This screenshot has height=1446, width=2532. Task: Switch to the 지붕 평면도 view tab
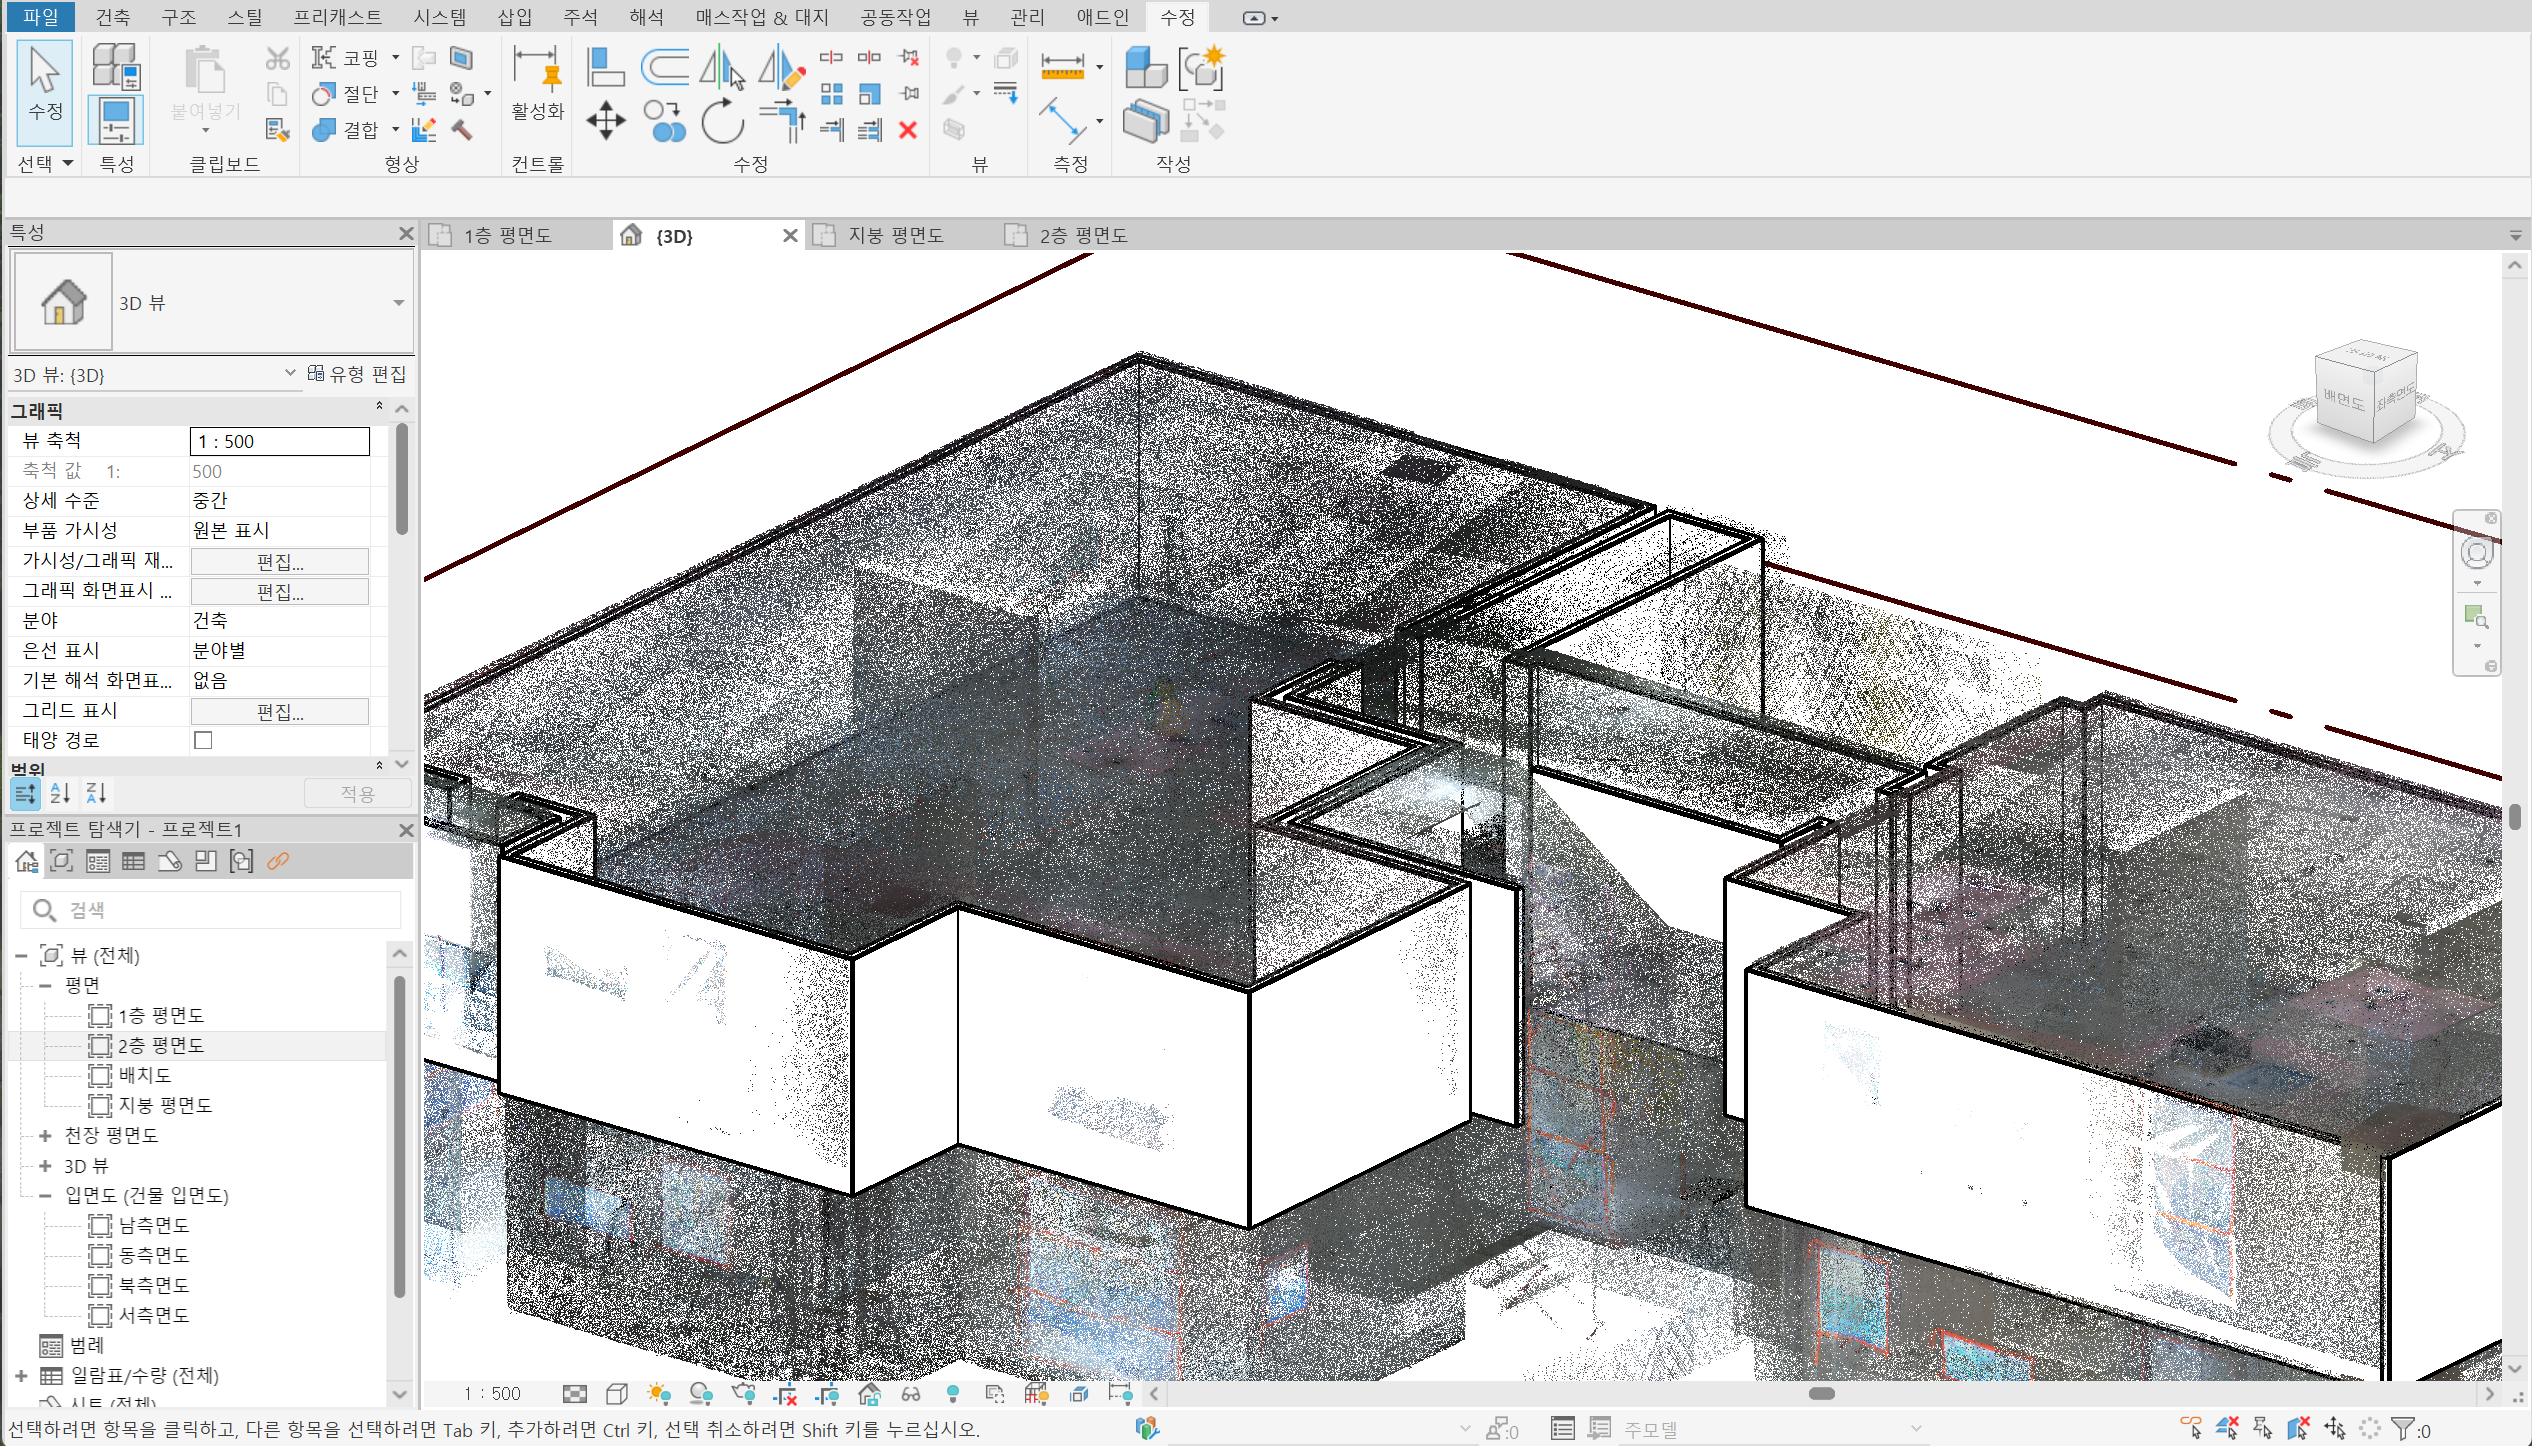pos(895,235)
